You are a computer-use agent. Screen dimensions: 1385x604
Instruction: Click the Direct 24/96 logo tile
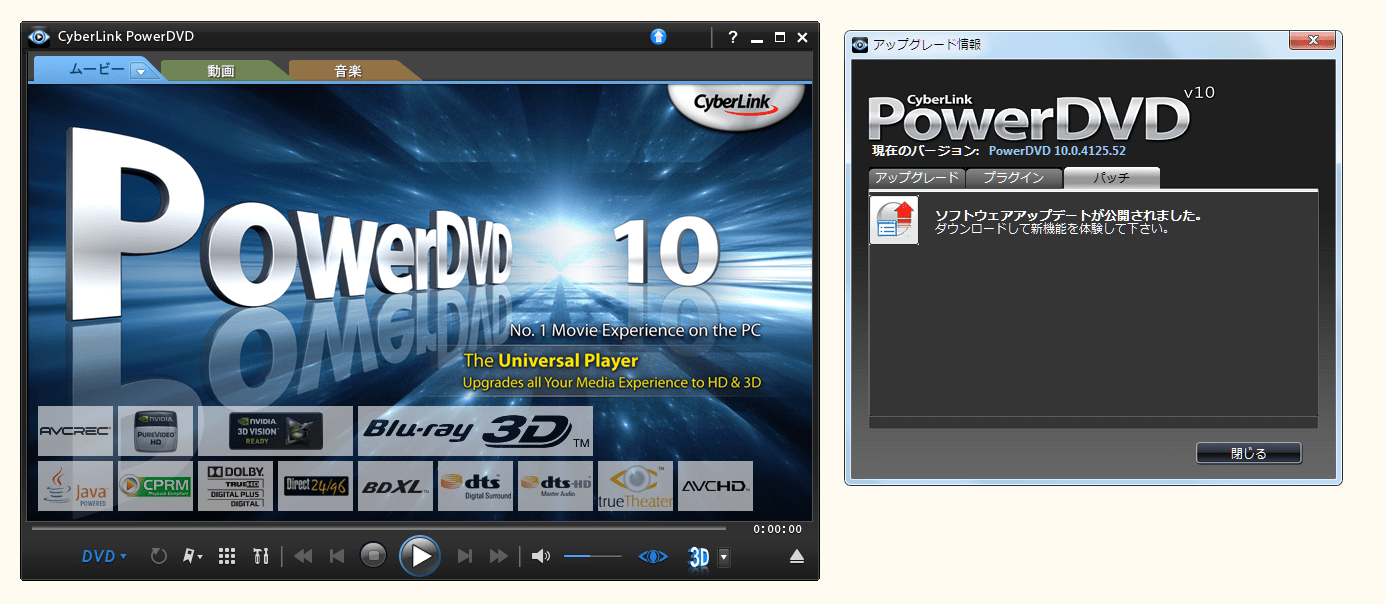(x=315, y=486)
